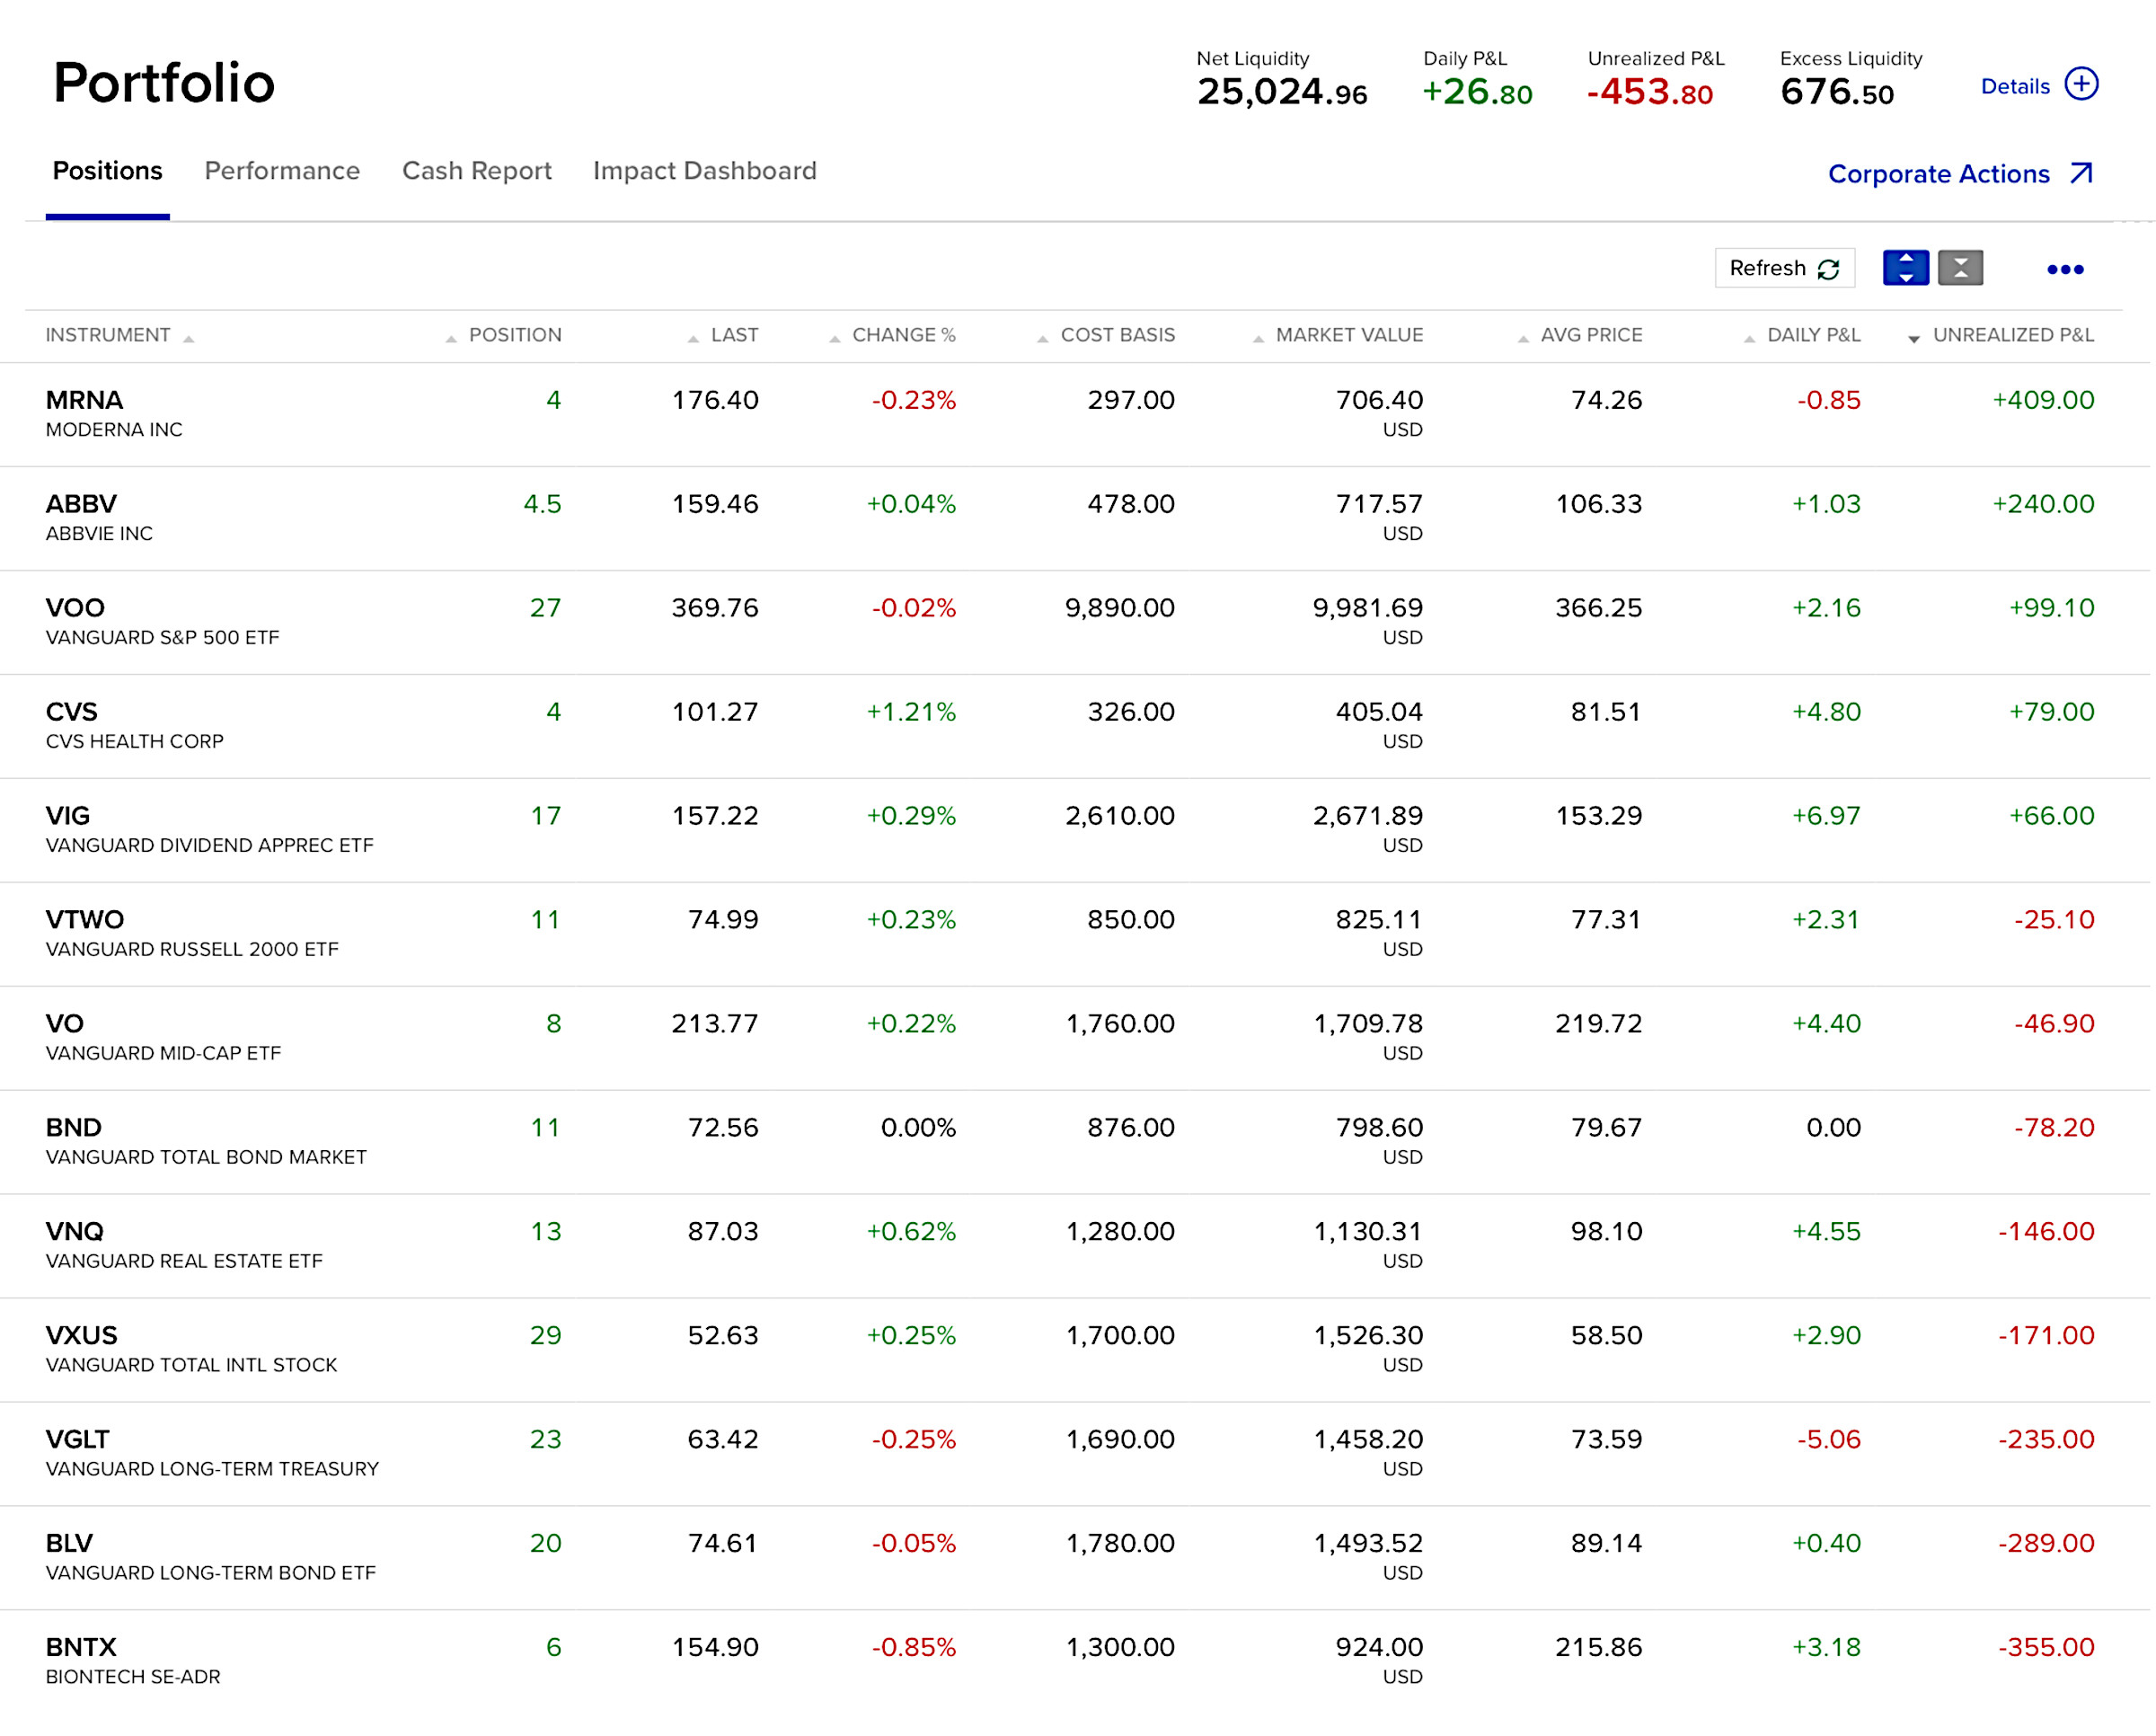Screen dimensions: 2156x1736
Task: Click ABBV market value 717.57
Action: pos(1379,504)
